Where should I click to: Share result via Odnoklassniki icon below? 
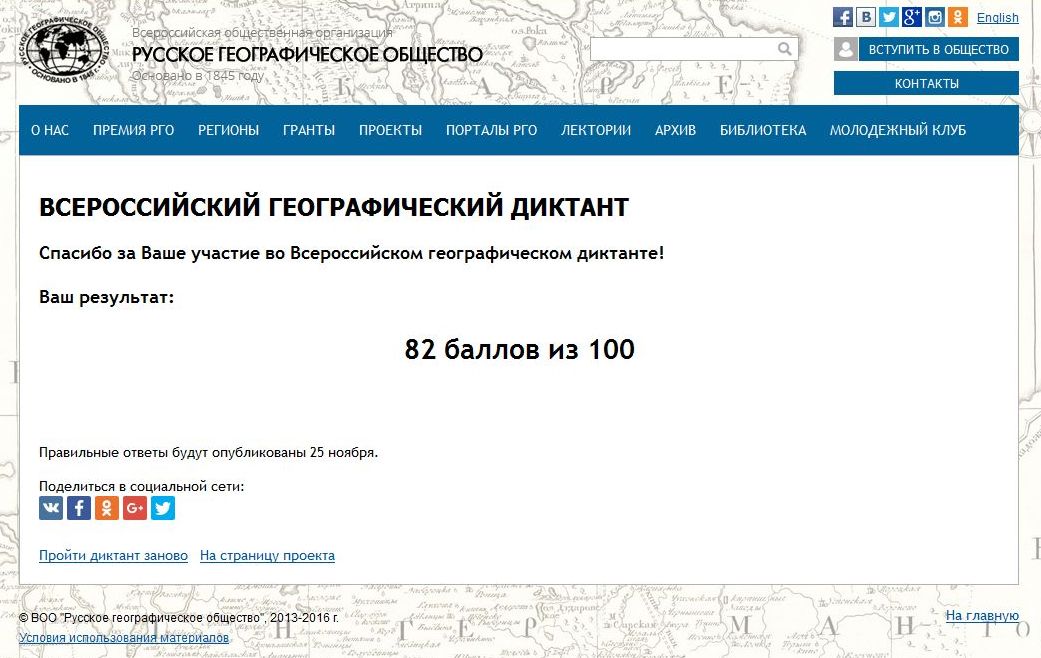107,508
